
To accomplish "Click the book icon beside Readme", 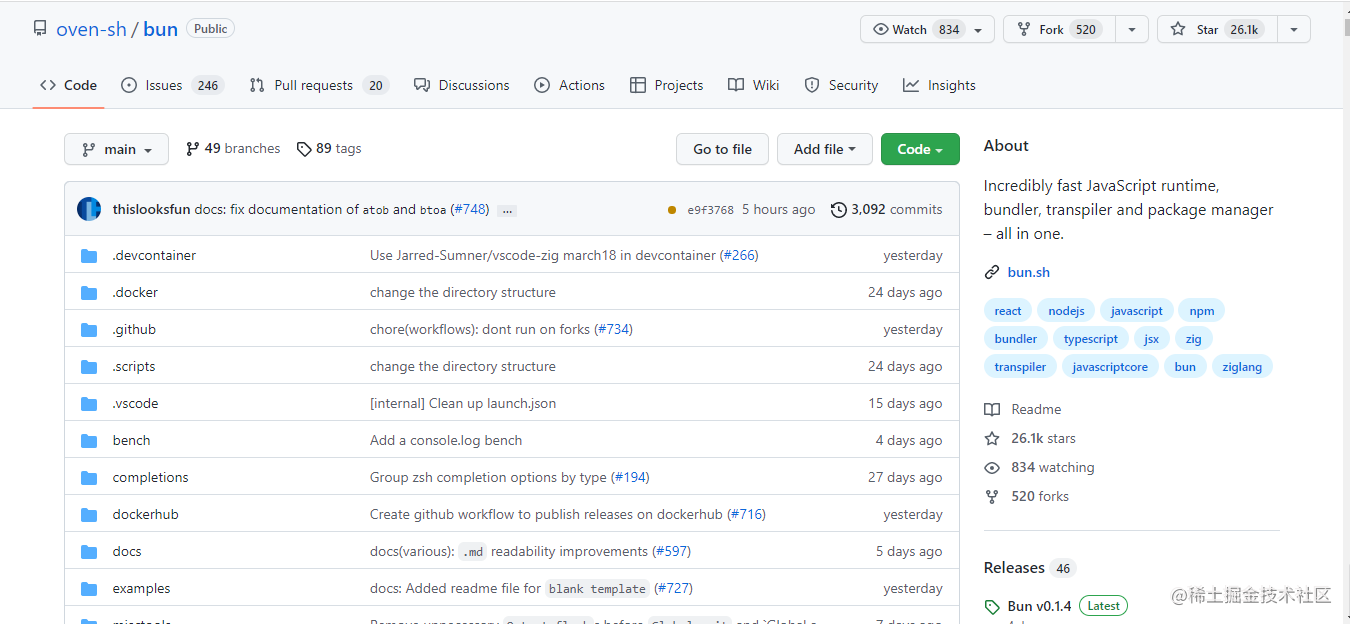I will tap(992, 409).
